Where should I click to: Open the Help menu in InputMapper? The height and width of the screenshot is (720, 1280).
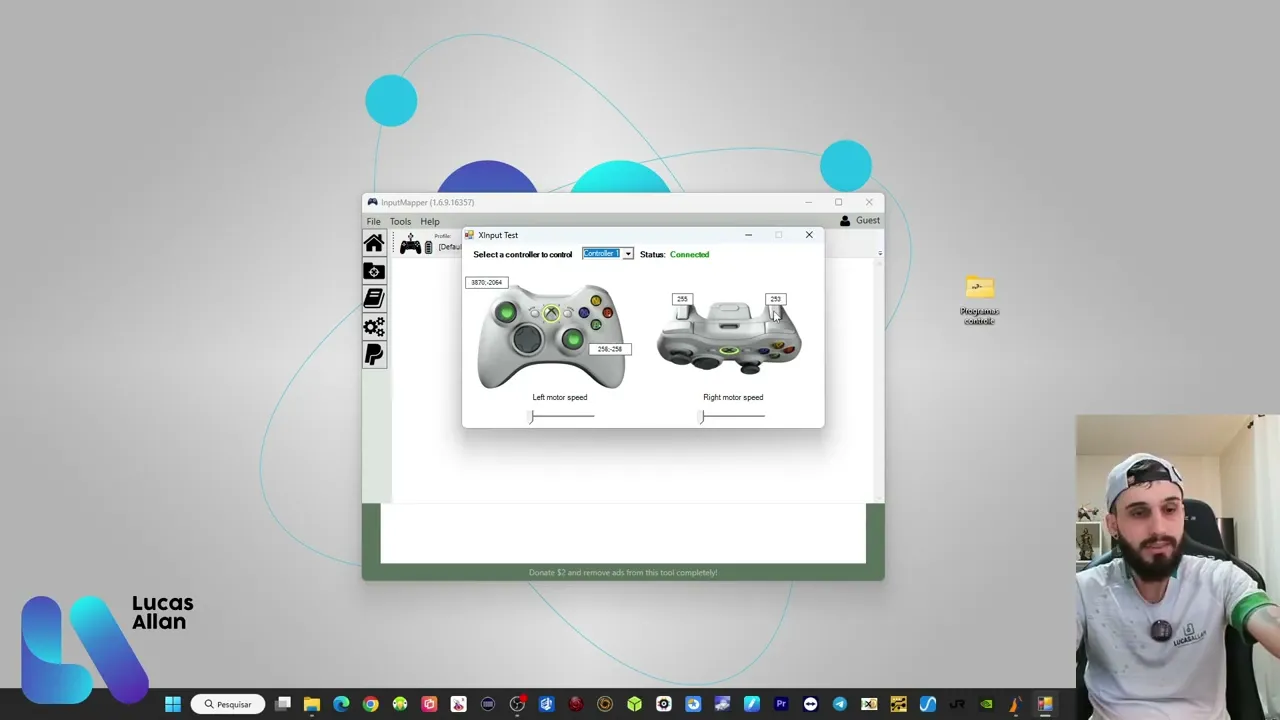[x=430, y=221]
